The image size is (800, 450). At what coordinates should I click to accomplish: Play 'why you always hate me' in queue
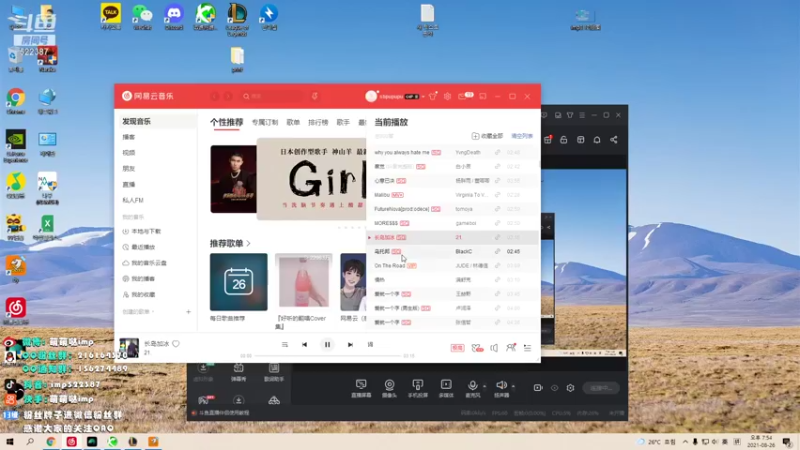point(452,153)
